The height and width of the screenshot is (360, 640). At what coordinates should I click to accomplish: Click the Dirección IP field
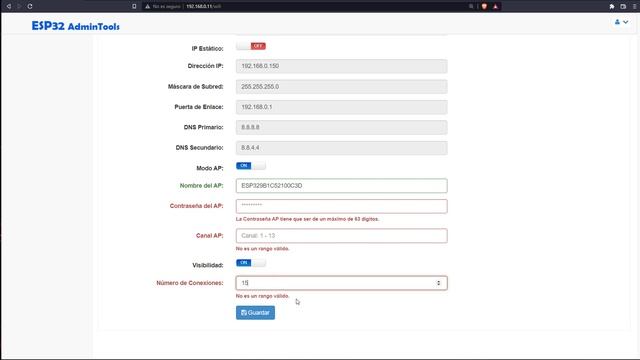[x=342, y=66]
